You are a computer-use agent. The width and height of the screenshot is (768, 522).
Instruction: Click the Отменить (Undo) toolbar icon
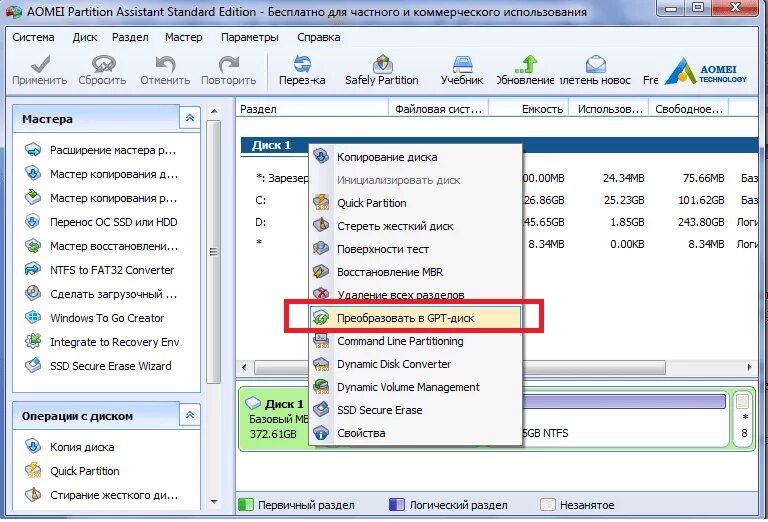point(165,70)
